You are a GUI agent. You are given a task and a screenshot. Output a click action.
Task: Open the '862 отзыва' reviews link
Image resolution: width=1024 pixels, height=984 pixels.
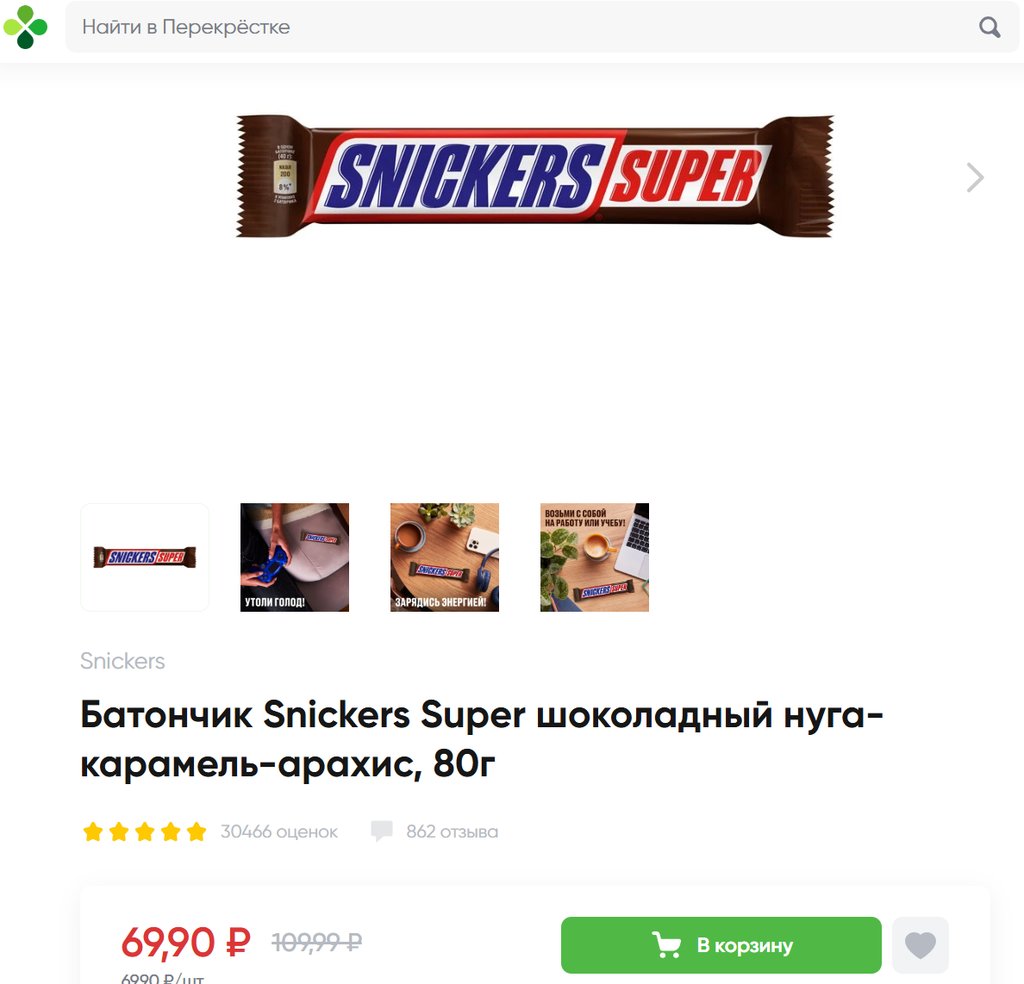[x=452, y=832]
